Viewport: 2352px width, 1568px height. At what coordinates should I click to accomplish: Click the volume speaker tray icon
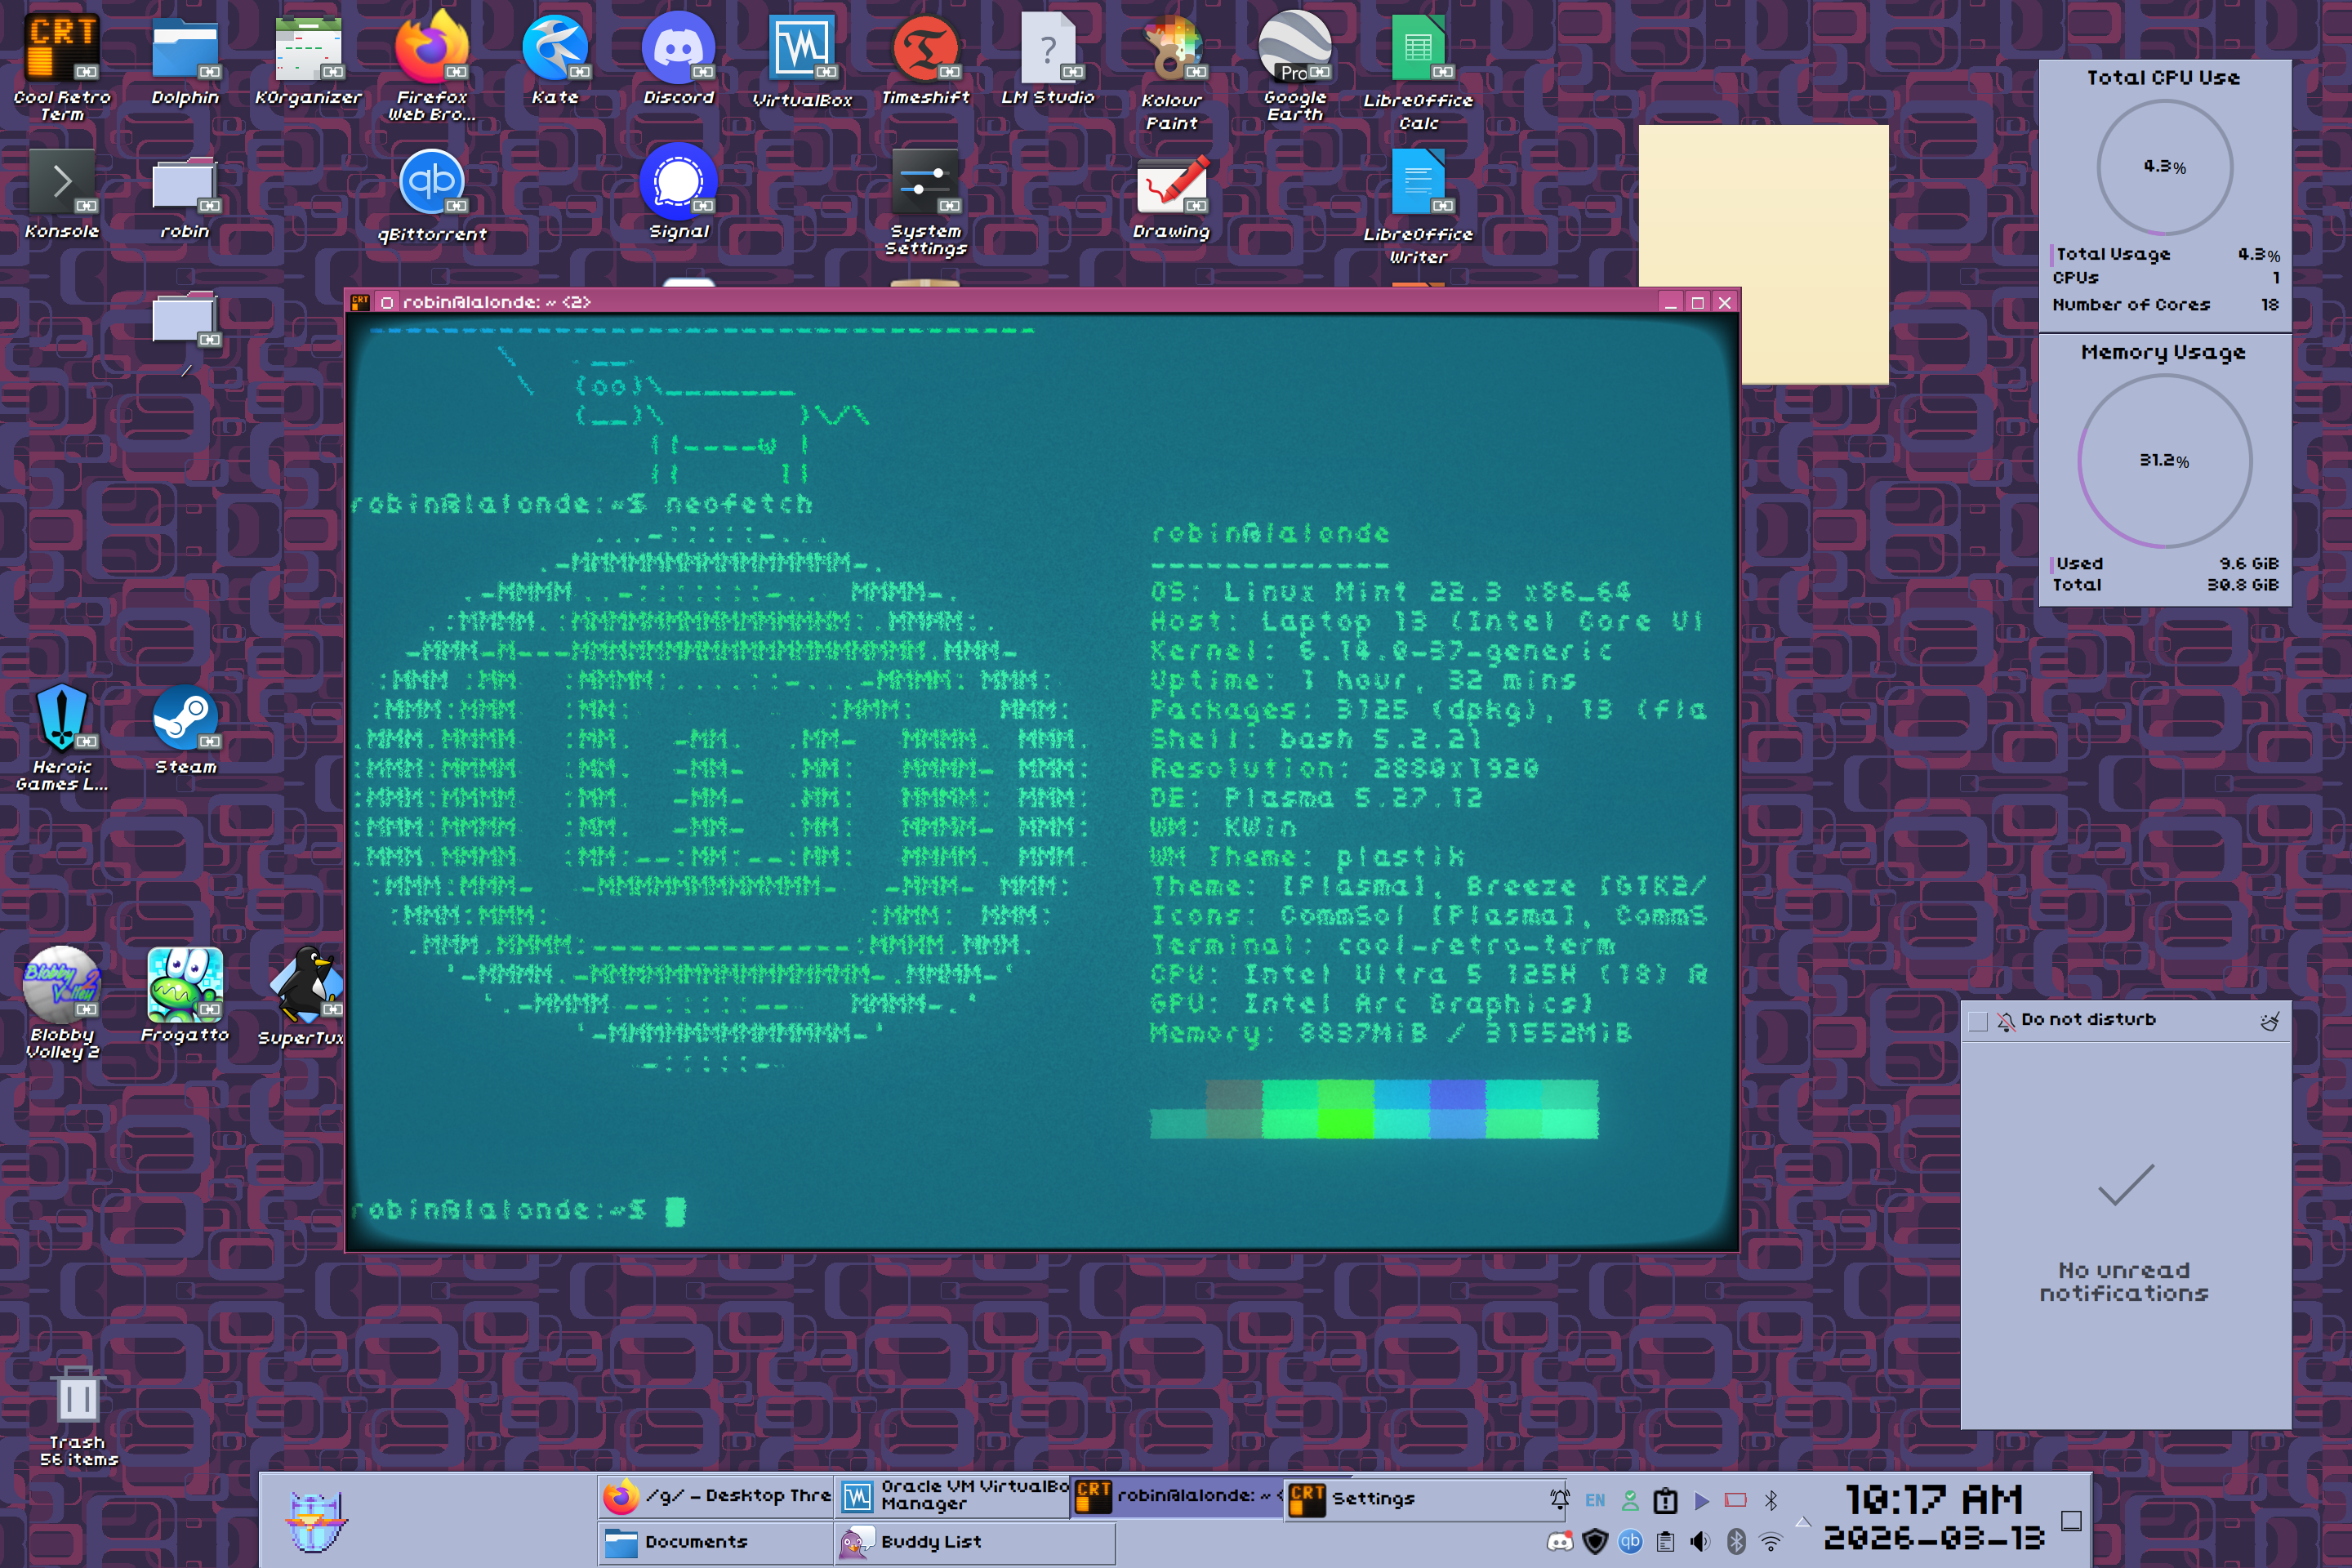click(1699, 1541)
